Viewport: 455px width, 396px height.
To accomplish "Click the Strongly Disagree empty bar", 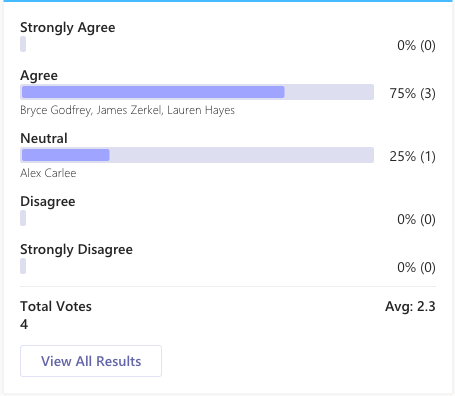I will [x=23, y=266].
